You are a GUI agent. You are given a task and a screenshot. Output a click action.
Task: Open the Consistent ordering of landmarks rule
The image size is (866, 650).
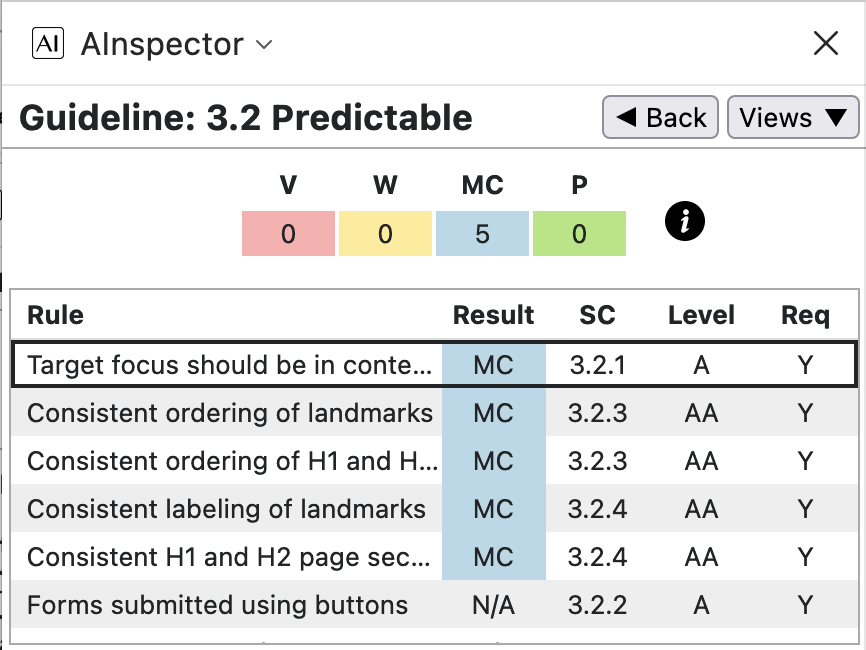[x=230, y=413]
